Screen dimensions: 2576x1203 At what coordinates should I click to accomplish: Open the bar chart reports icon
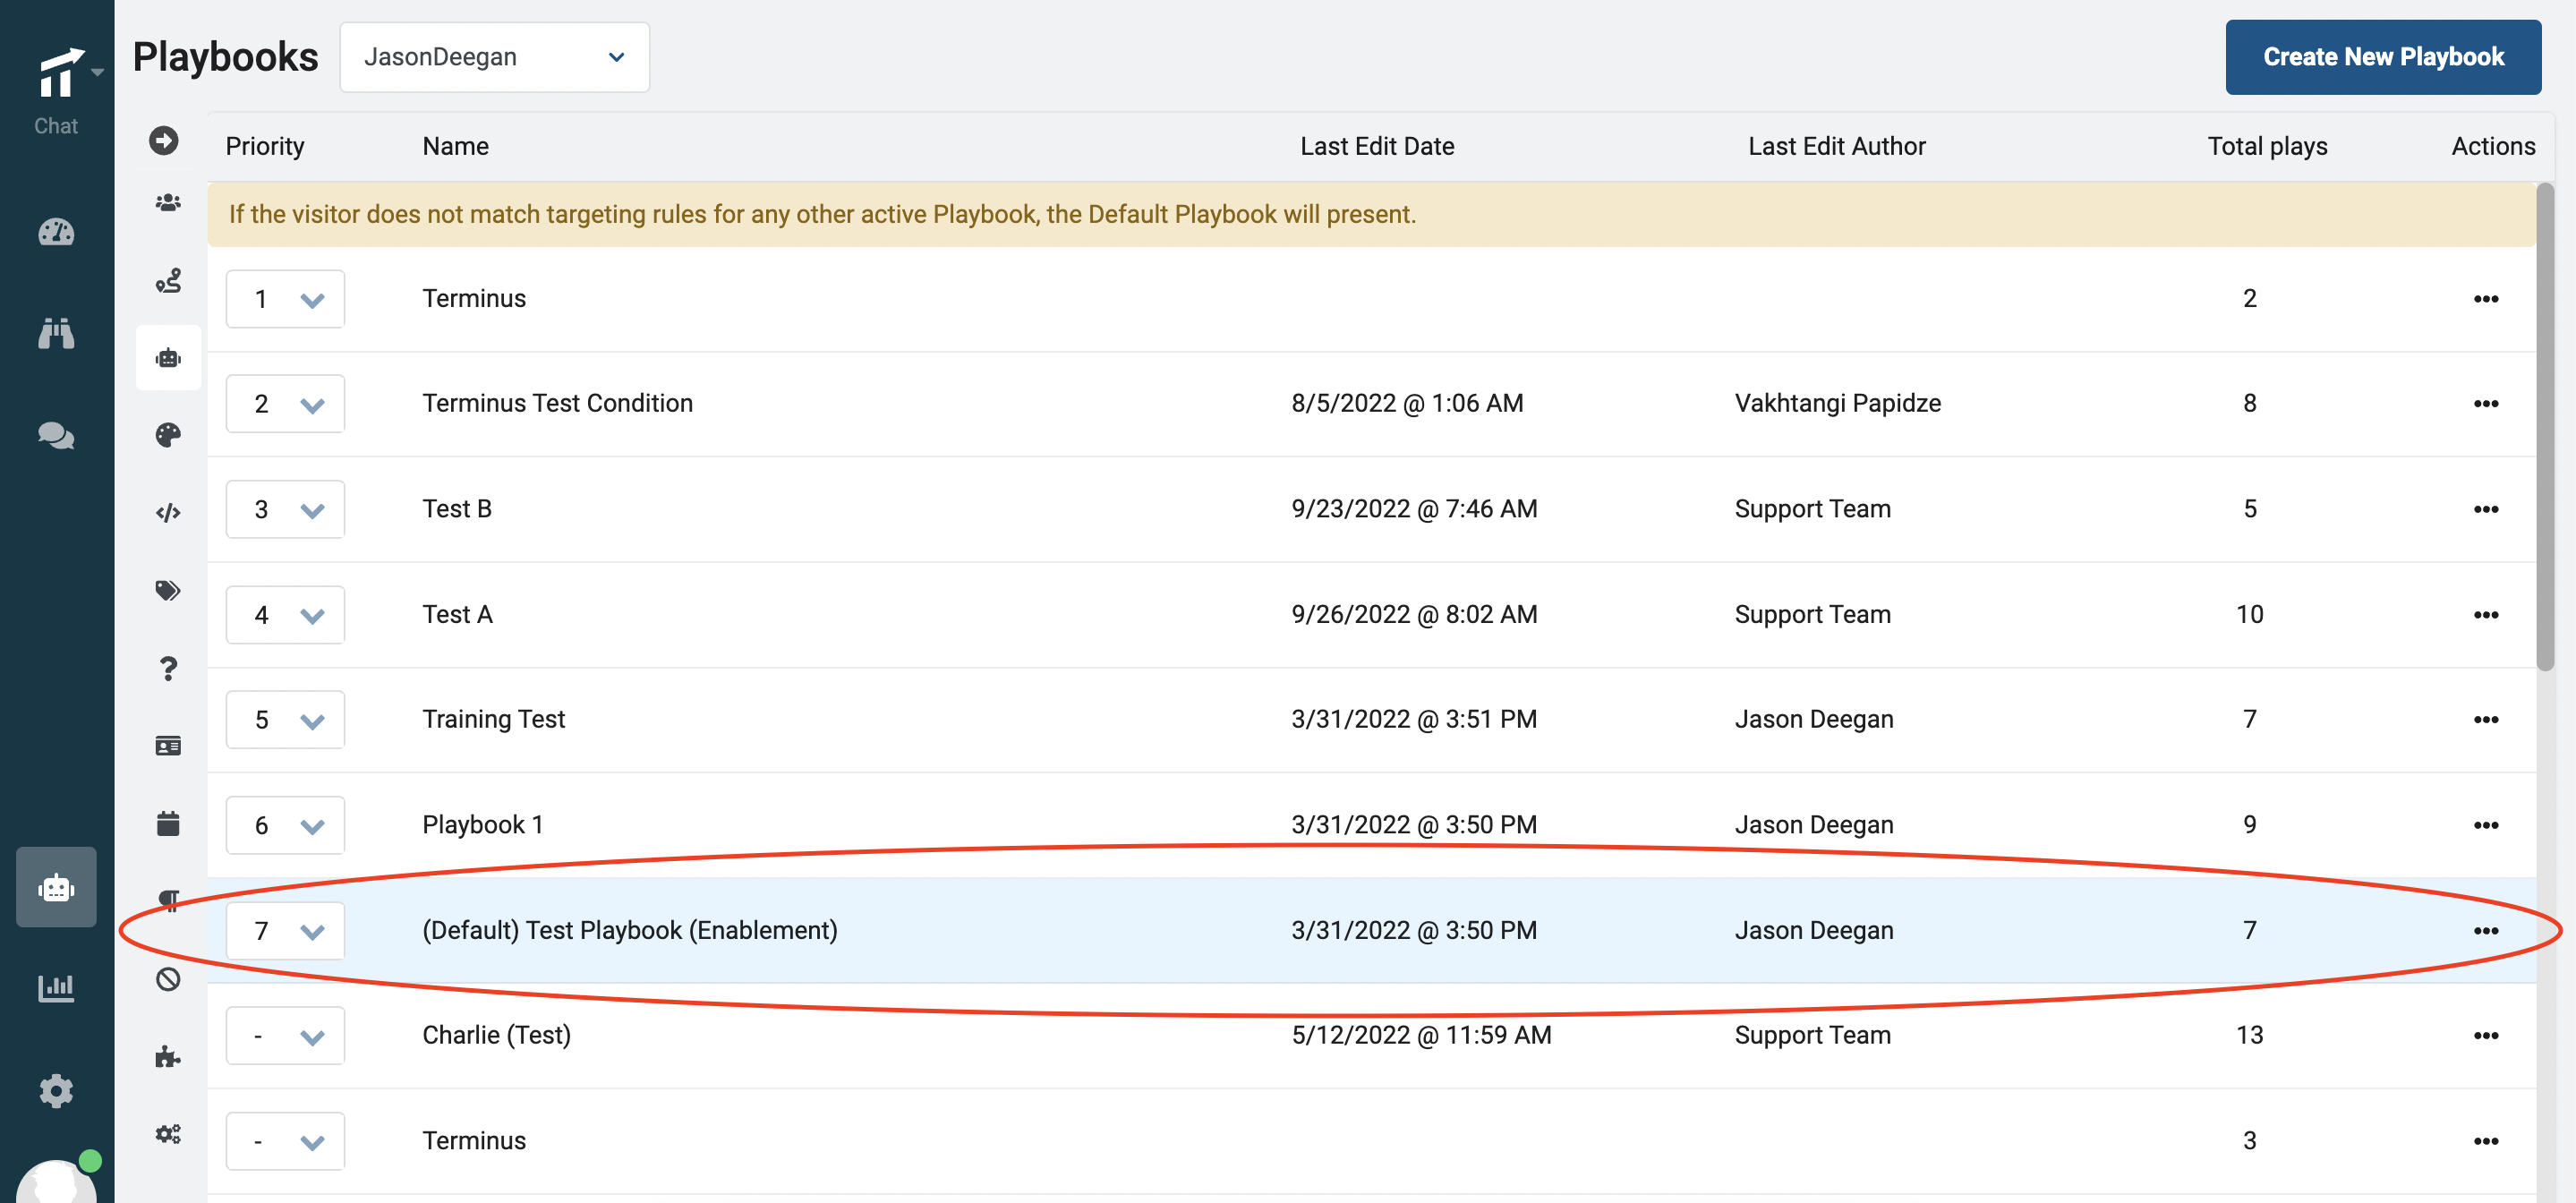point(56,988)
